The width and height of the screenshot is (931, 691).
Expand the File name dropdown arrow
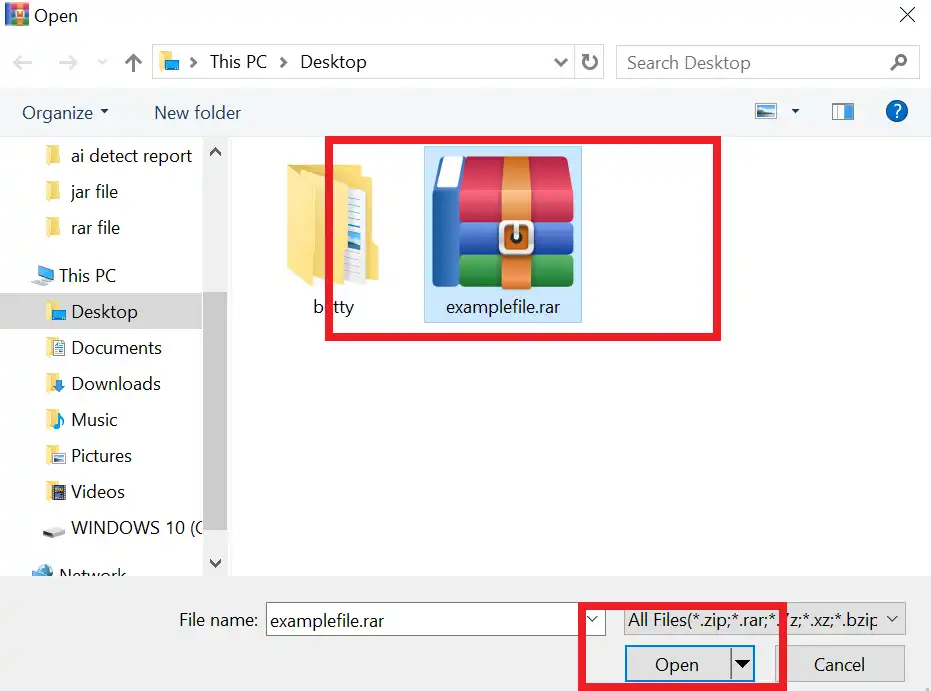(592, 619)
